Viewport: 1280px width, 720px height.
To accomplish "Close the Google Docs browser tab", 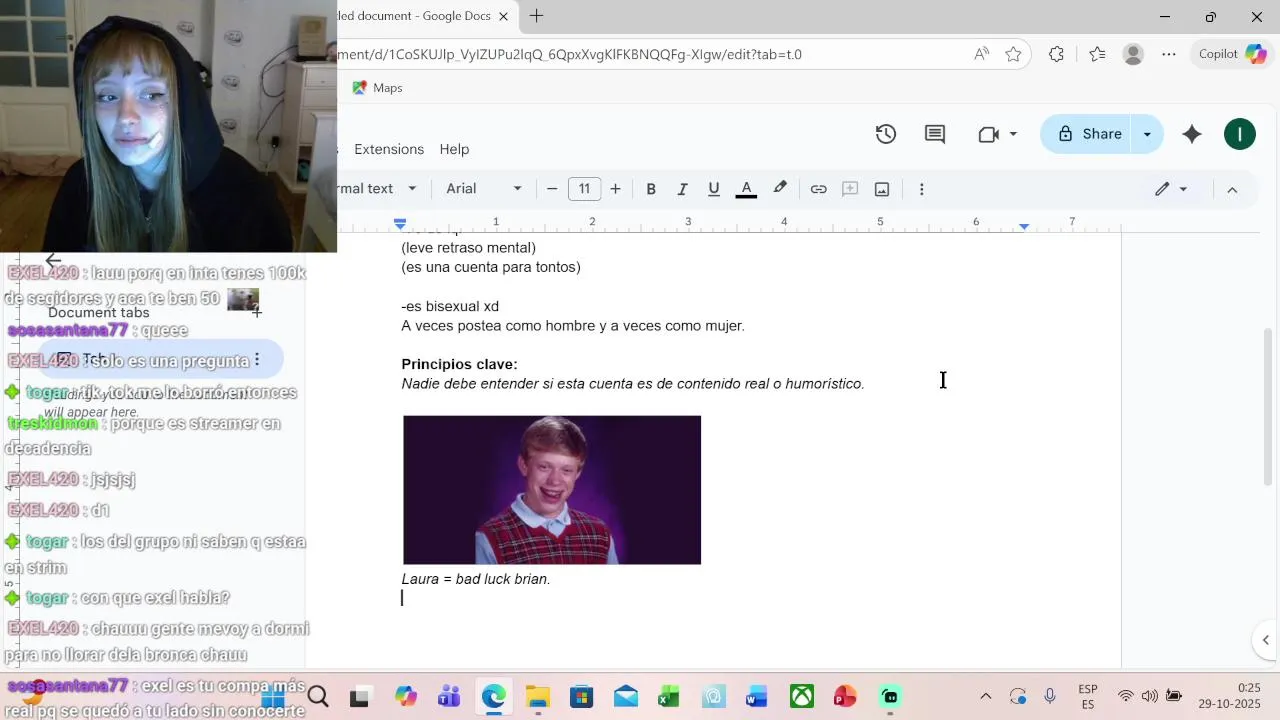I will click(503, 16).
